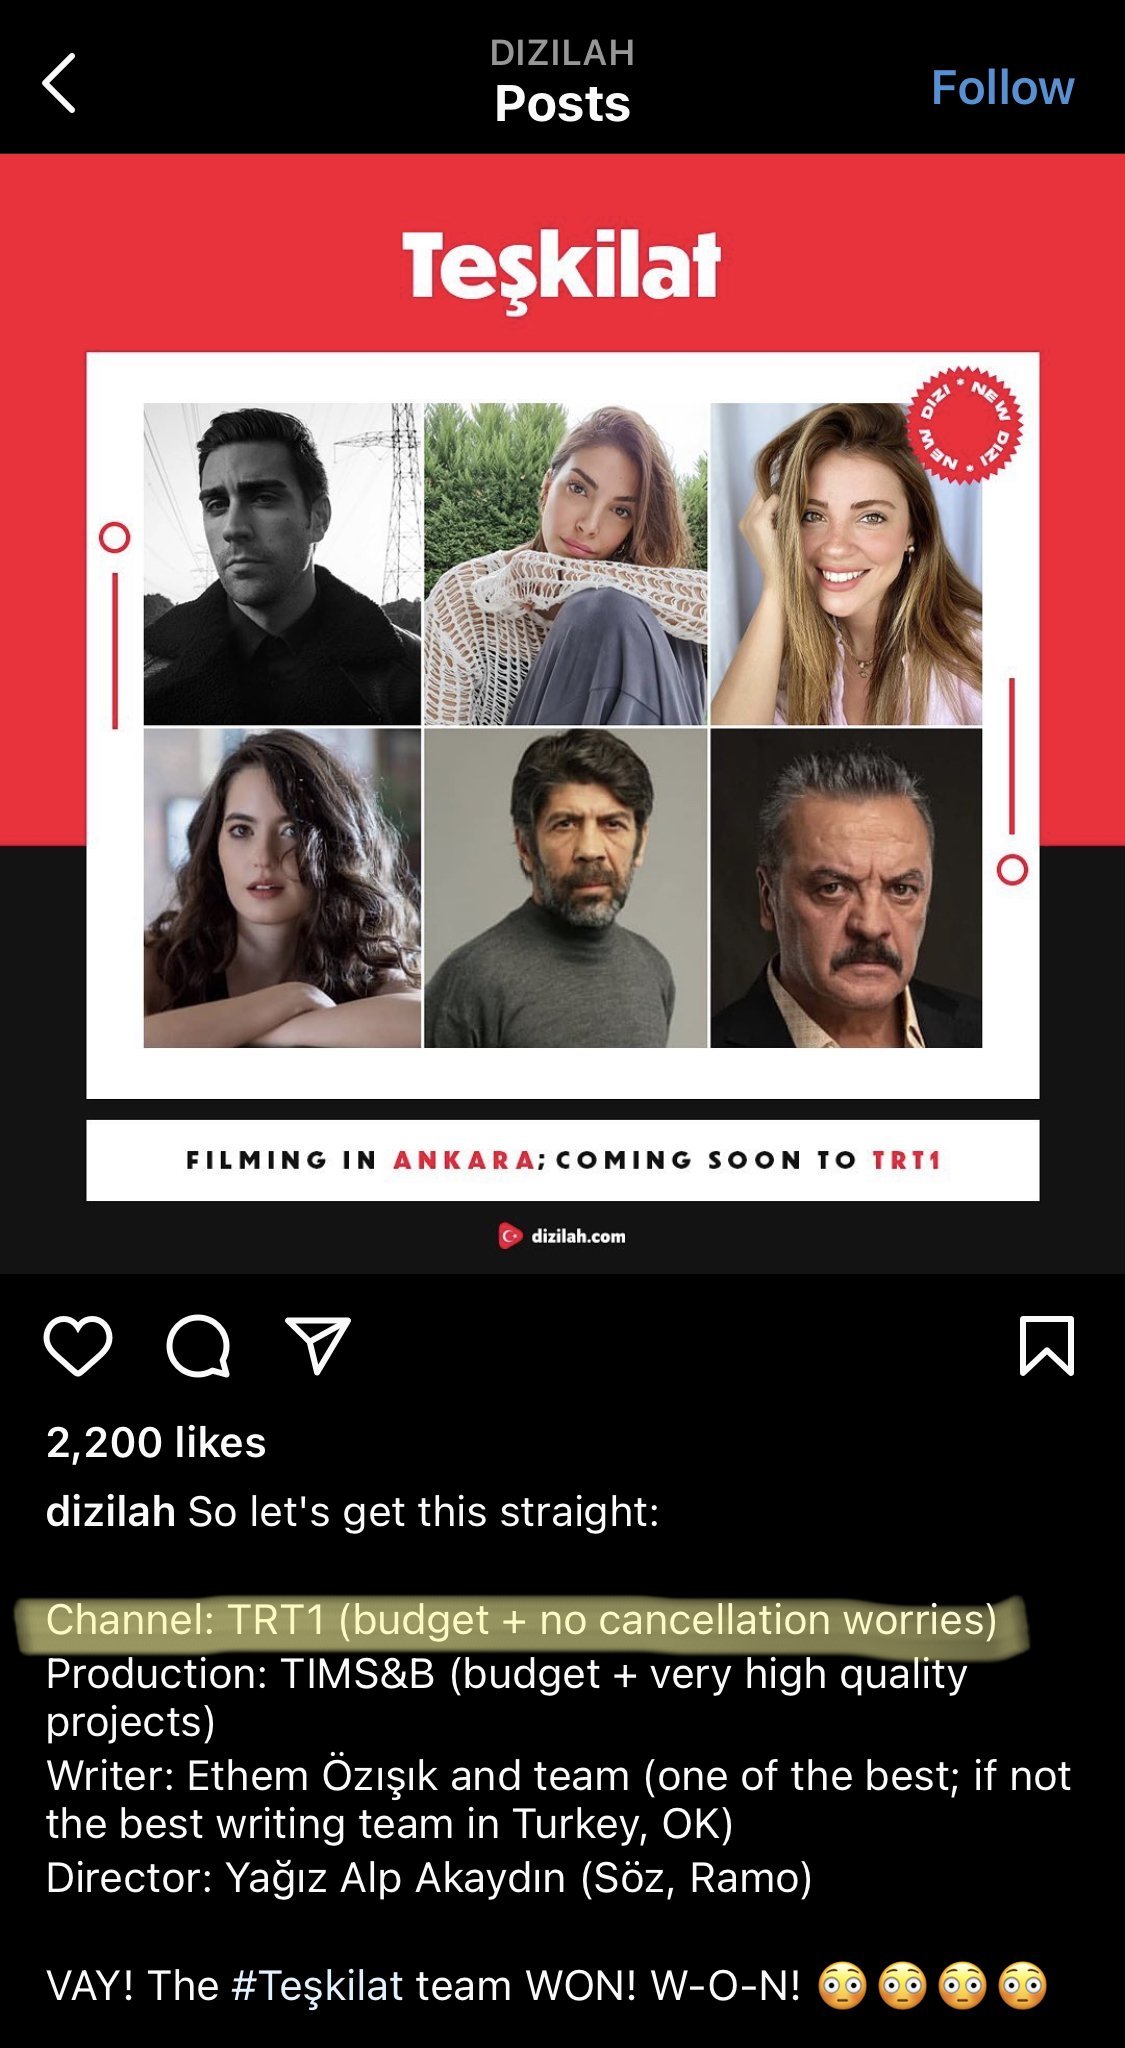Tap the smiling blonde woman photo
The width and height of the screenshot is (1125, 2048).
tap(846, 564)
